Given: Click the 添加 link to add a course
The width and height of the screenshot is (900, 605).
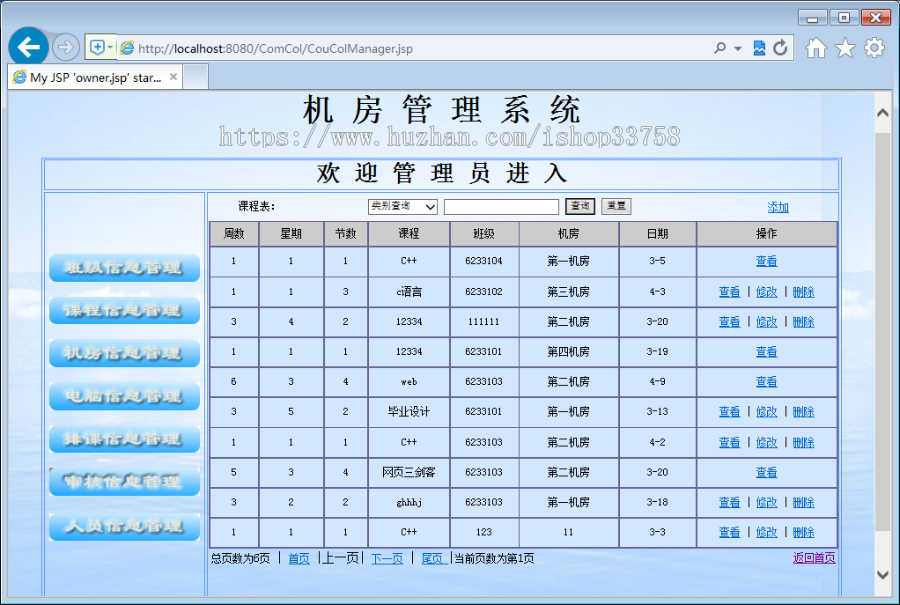Looking at the screenshot, I should pos(779,206).
